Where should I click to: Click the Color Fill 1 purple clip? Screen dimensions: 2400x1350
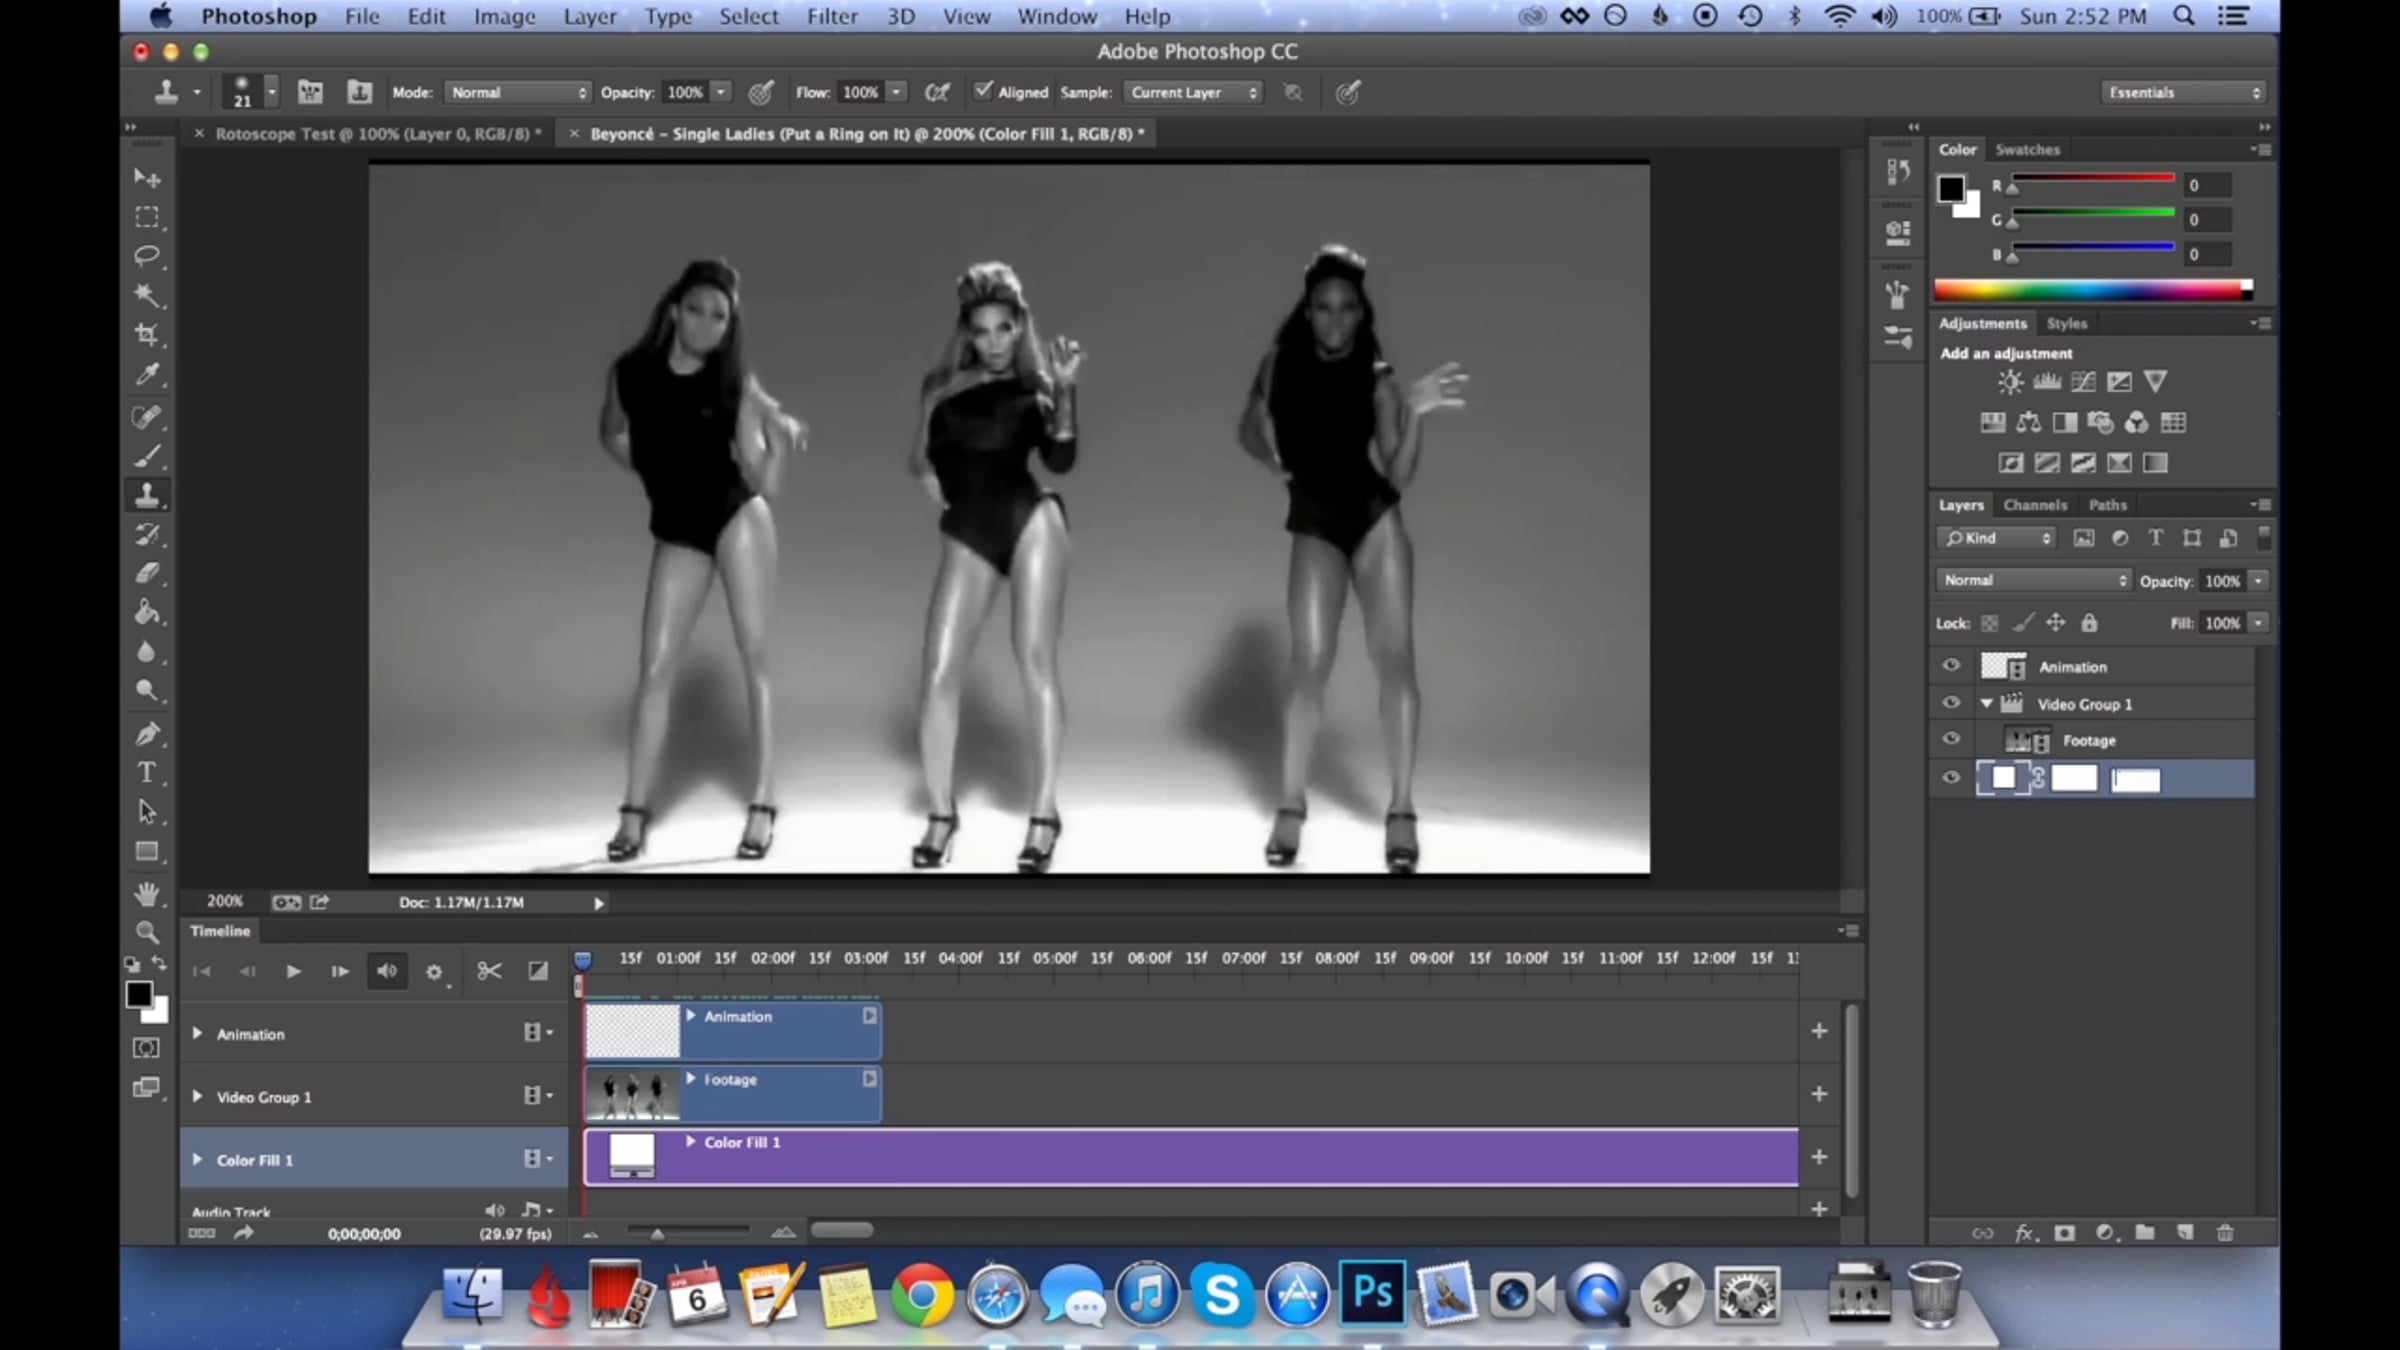point(1200,1158)
